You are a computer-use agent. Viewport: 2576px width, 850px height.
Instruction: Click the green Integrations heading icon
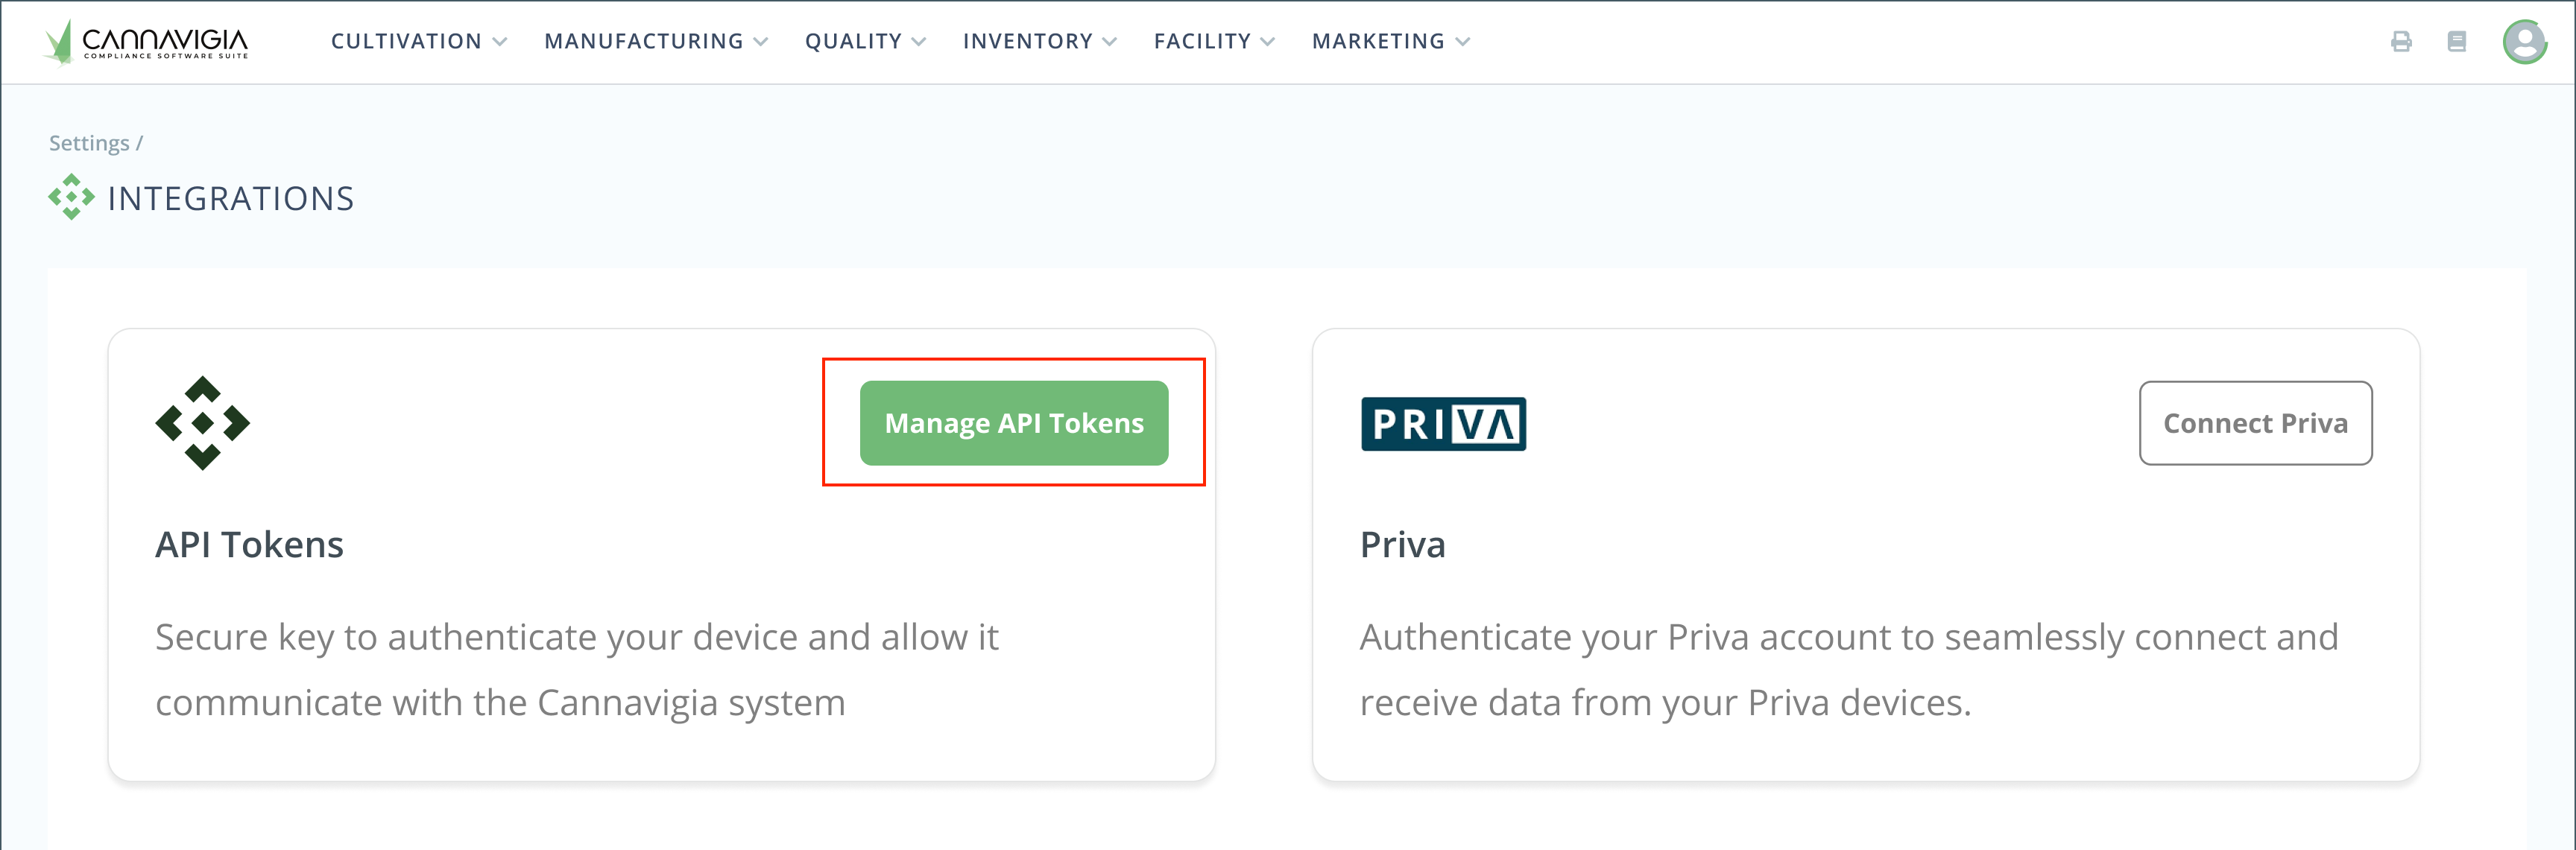pyautogui.click(x=71, y=198)
